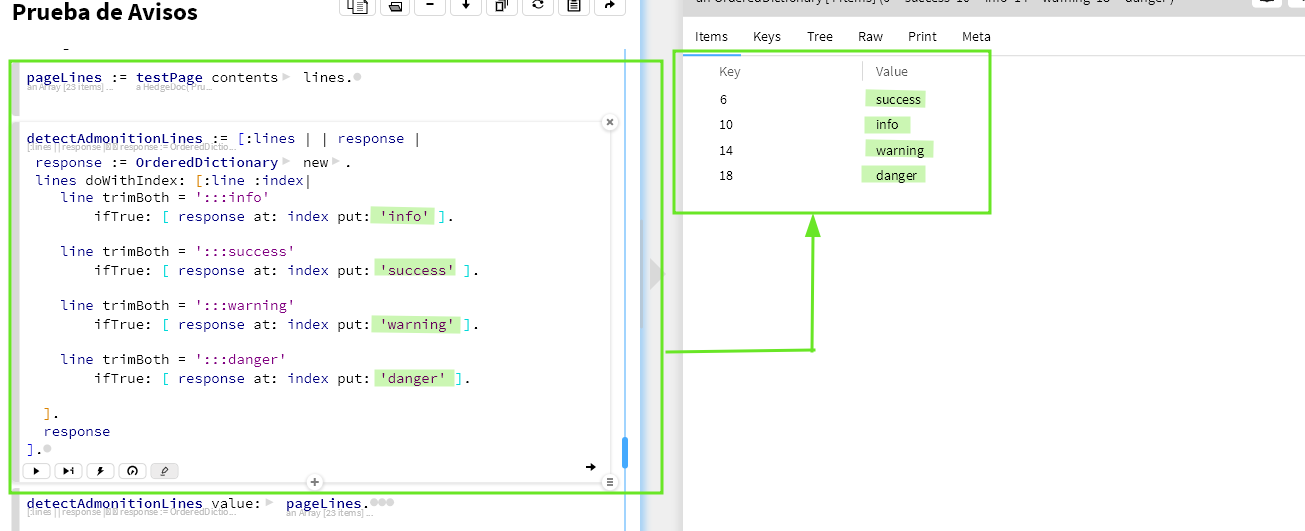Expand the triangle after 'testPage contents'
1305x531 pixels.
point(287,77)
